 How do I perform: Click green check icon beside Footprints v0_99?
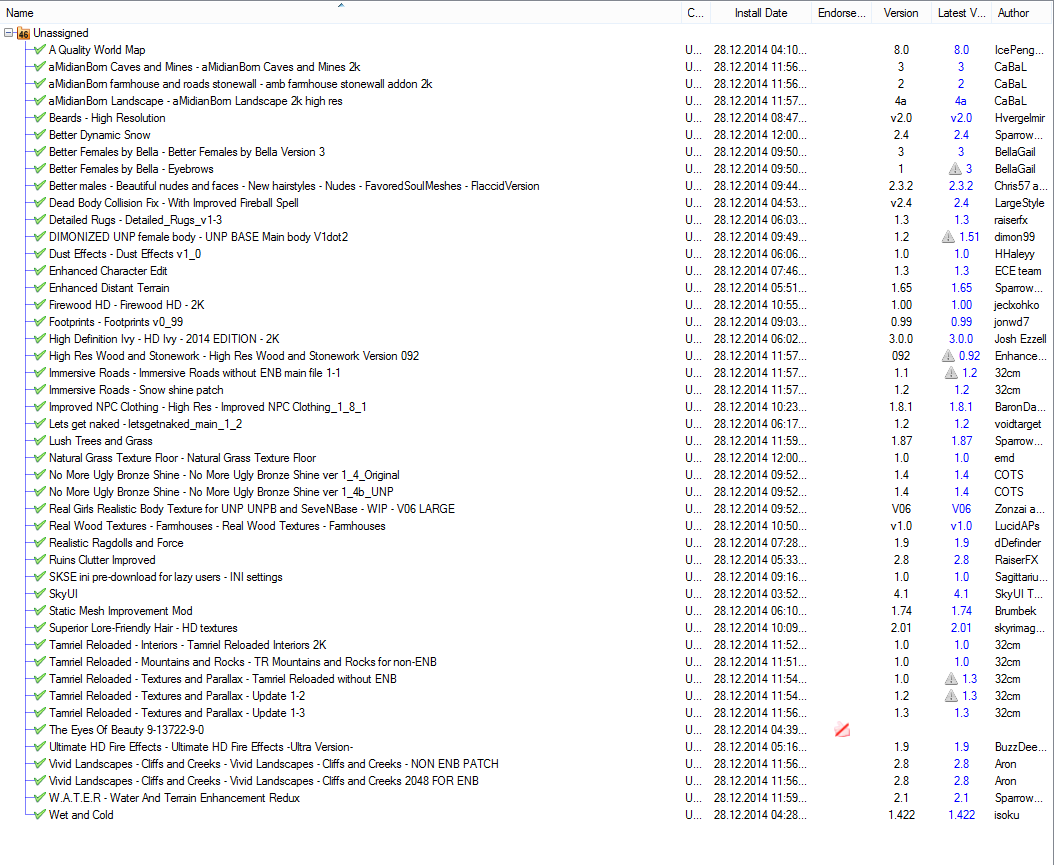click(40, 321)
